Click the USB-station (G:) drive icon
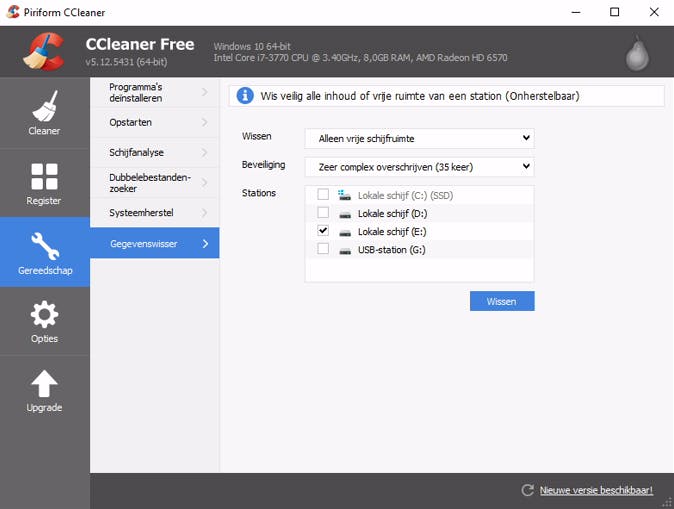674x509 pixels. (x=345, y=251)
